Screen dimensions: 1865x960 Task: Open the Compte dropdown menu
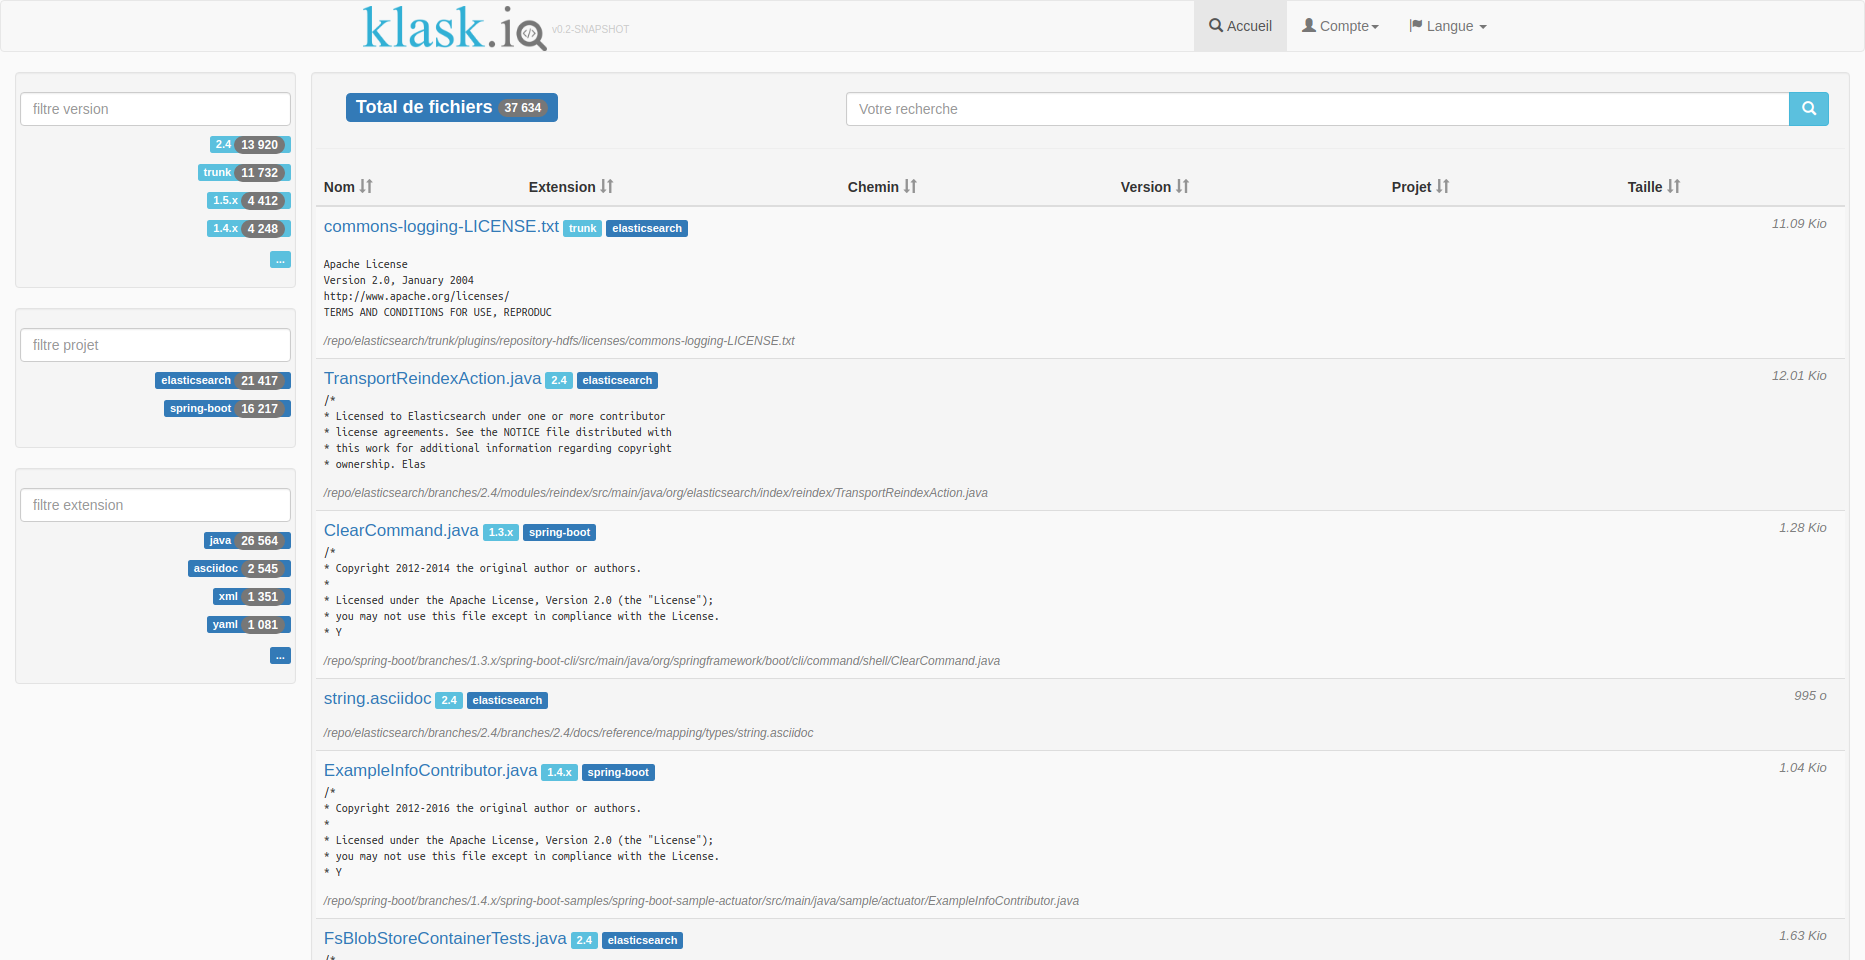pyautogui.click(x=1340, y=26)
